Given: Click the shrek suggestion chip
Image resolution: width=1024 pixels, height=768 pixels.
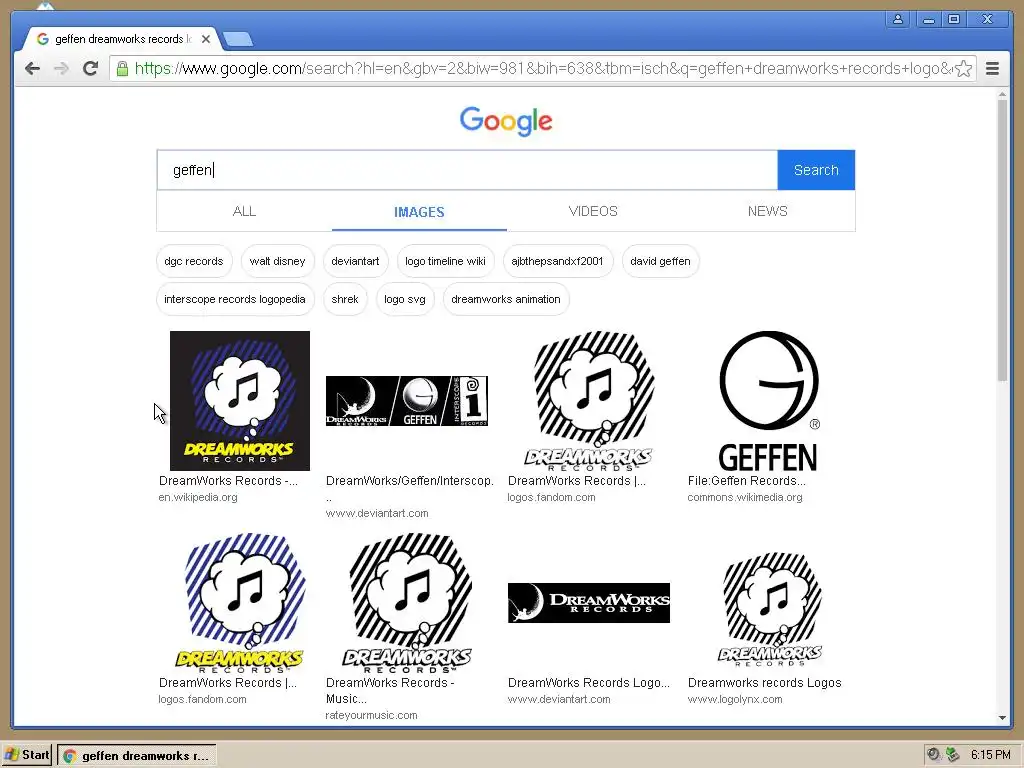Looking at the screenshot, I should (x=345, y=299).
